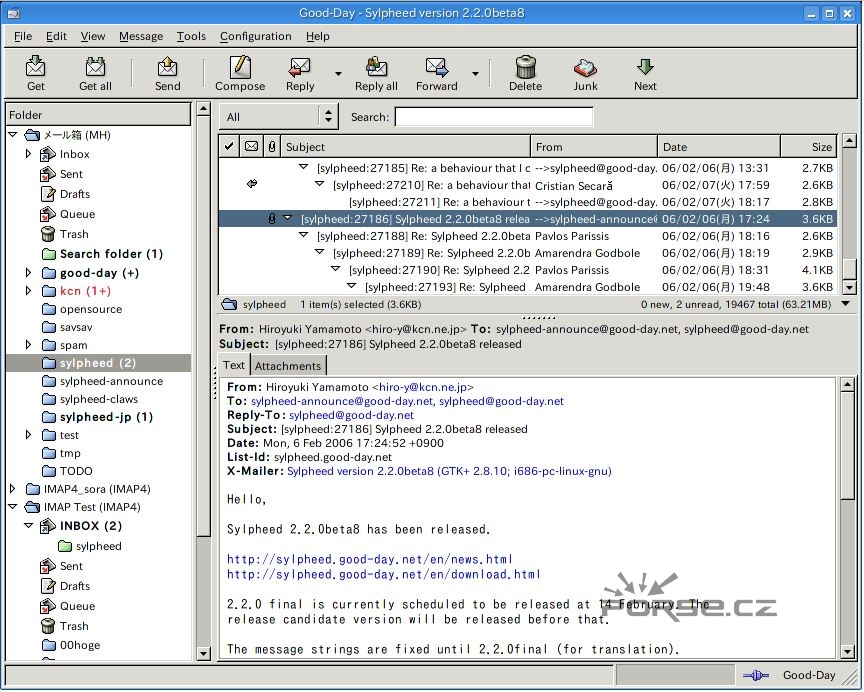This screenshot has height=692, width=864.
Task: Click the Get mail toolbar icon
Action: click(35, 67)
